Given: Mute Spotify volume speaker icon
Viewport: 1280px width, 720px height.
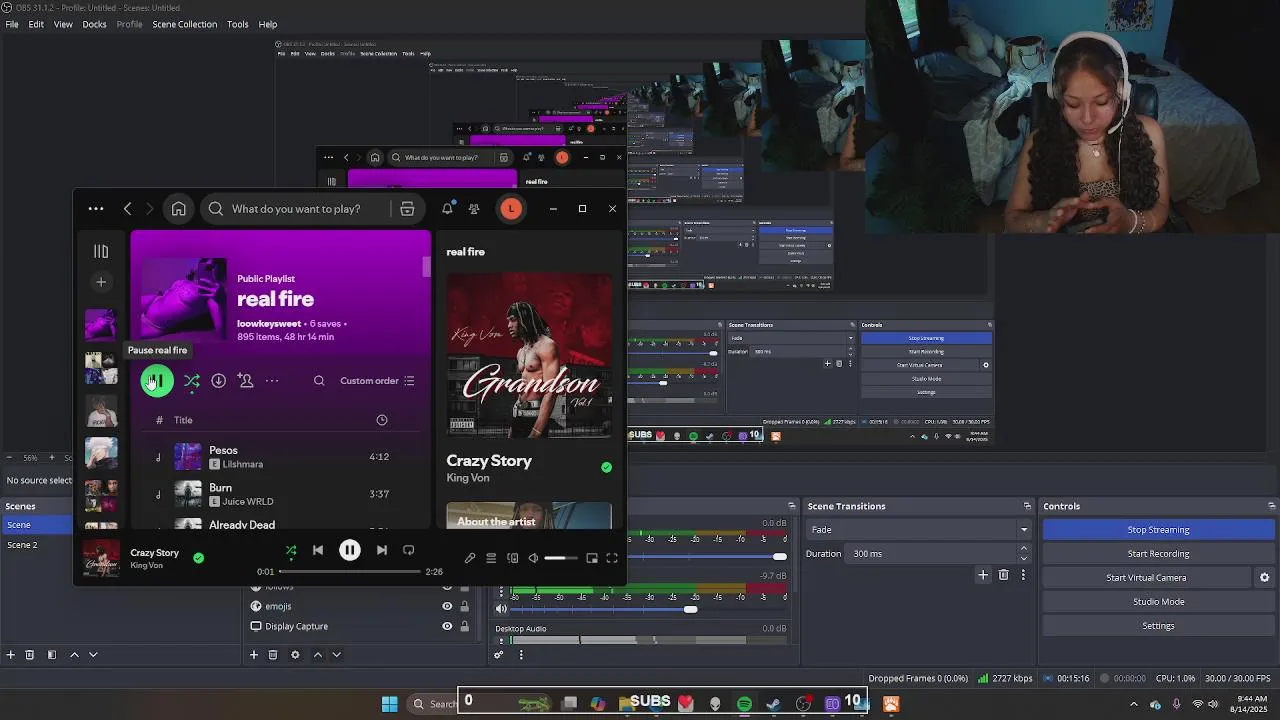Looking at the screenshot, I should coord(533,558).
